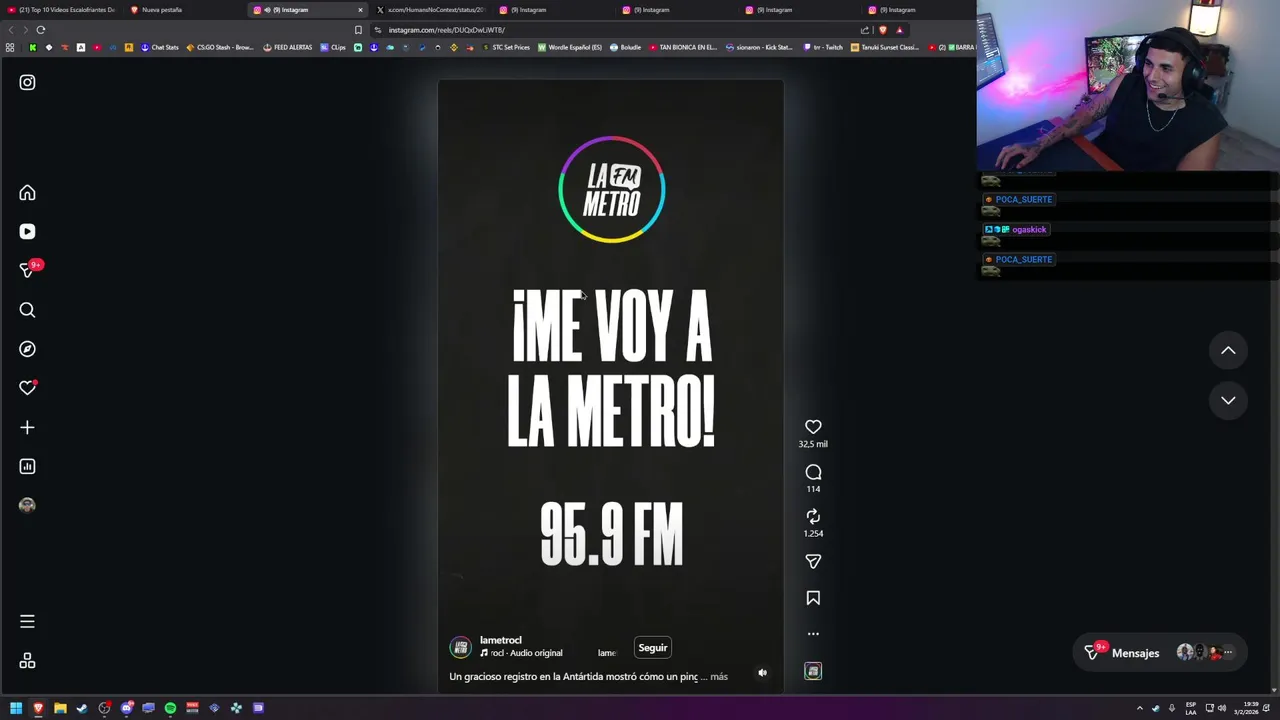Open browser share icon in address bar
1280x720 pixels.
[x=864, y=30]
